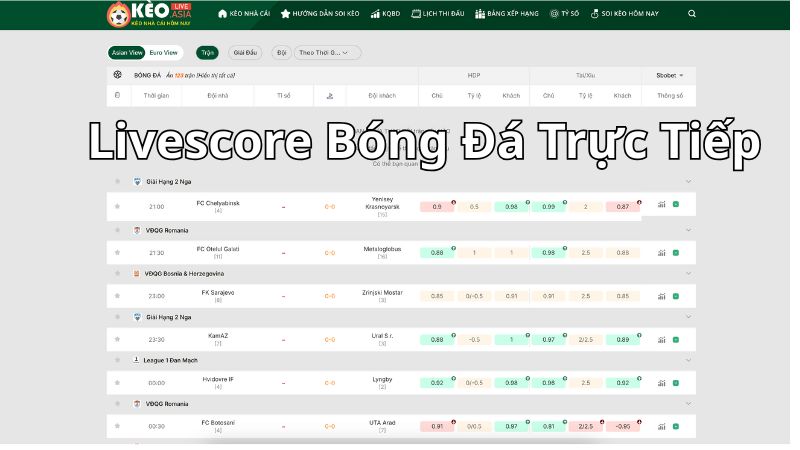The width and height of the screenshot is (800, 450).
Task: Click the corner flag icon in the table header
Action: 330,95
